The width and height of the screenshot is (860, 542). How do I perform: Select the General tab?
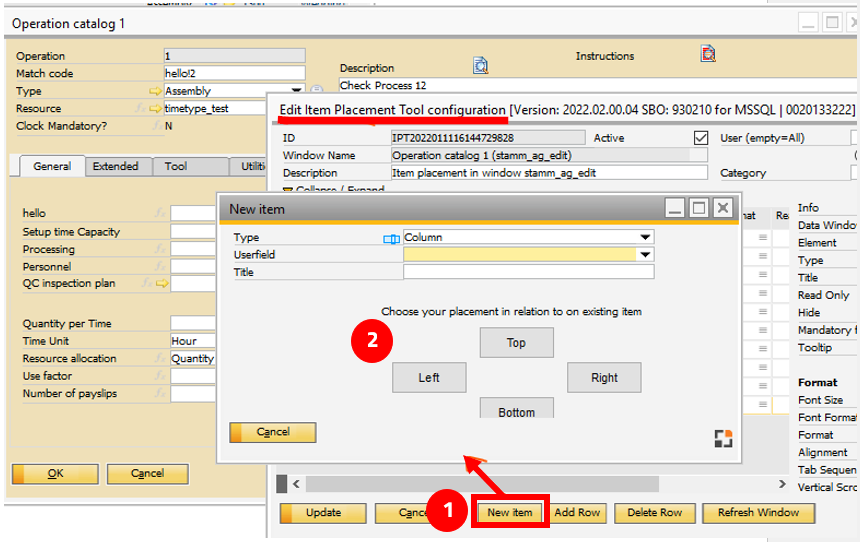tap(52, 167)
